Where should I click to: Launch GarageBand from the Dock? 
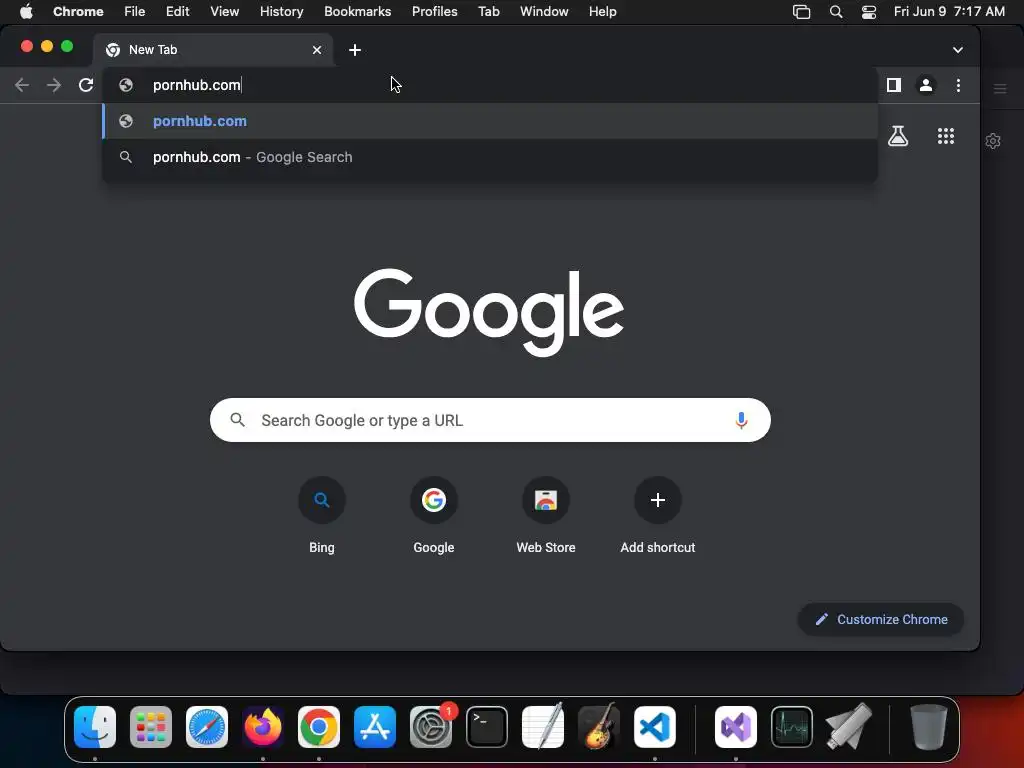[599, 727]
